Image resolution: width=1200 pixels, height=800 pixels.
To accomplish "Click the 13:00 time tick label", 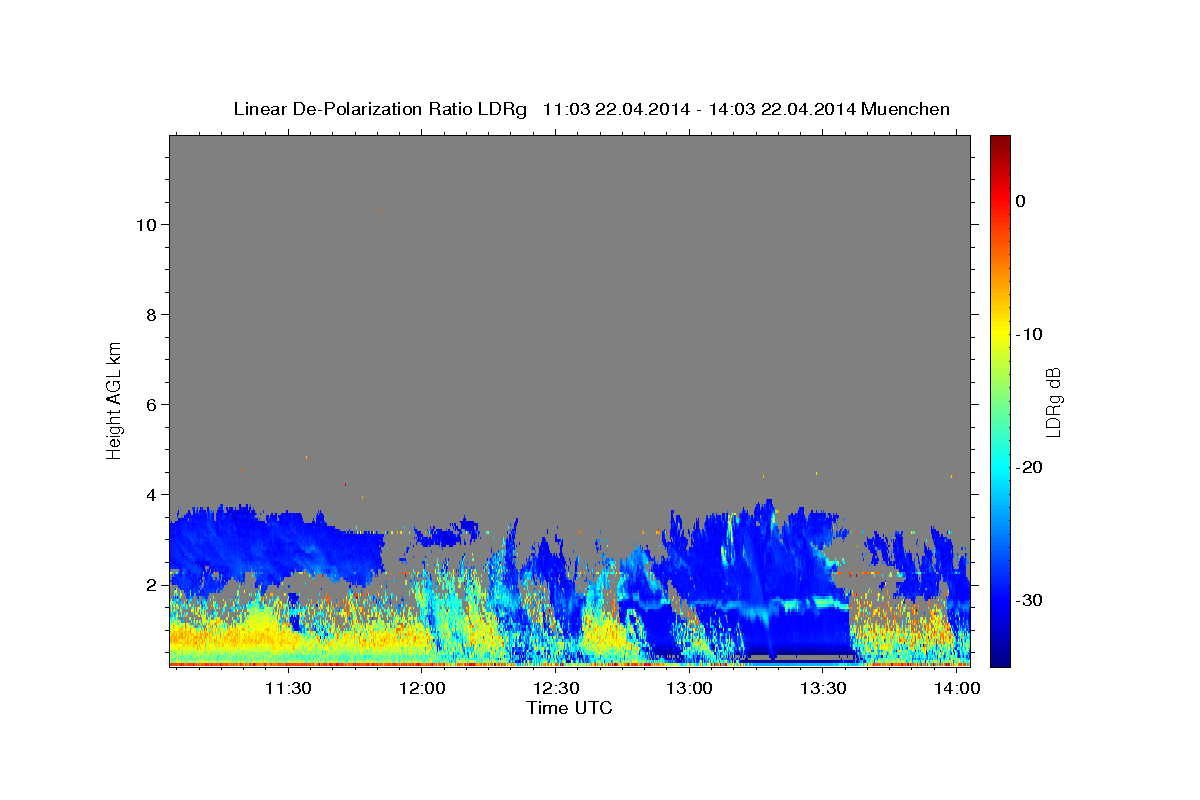I will pyautogui.click(x=690, y=689).
